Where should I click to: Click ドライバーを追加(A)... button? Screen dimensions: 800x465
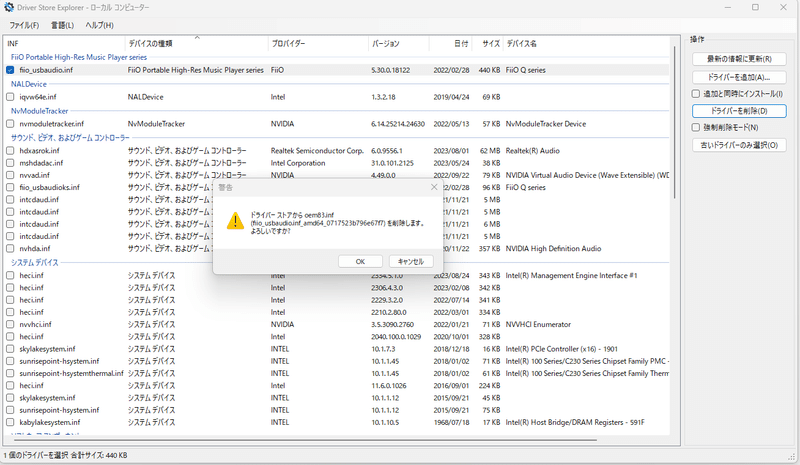click(739, 77)
